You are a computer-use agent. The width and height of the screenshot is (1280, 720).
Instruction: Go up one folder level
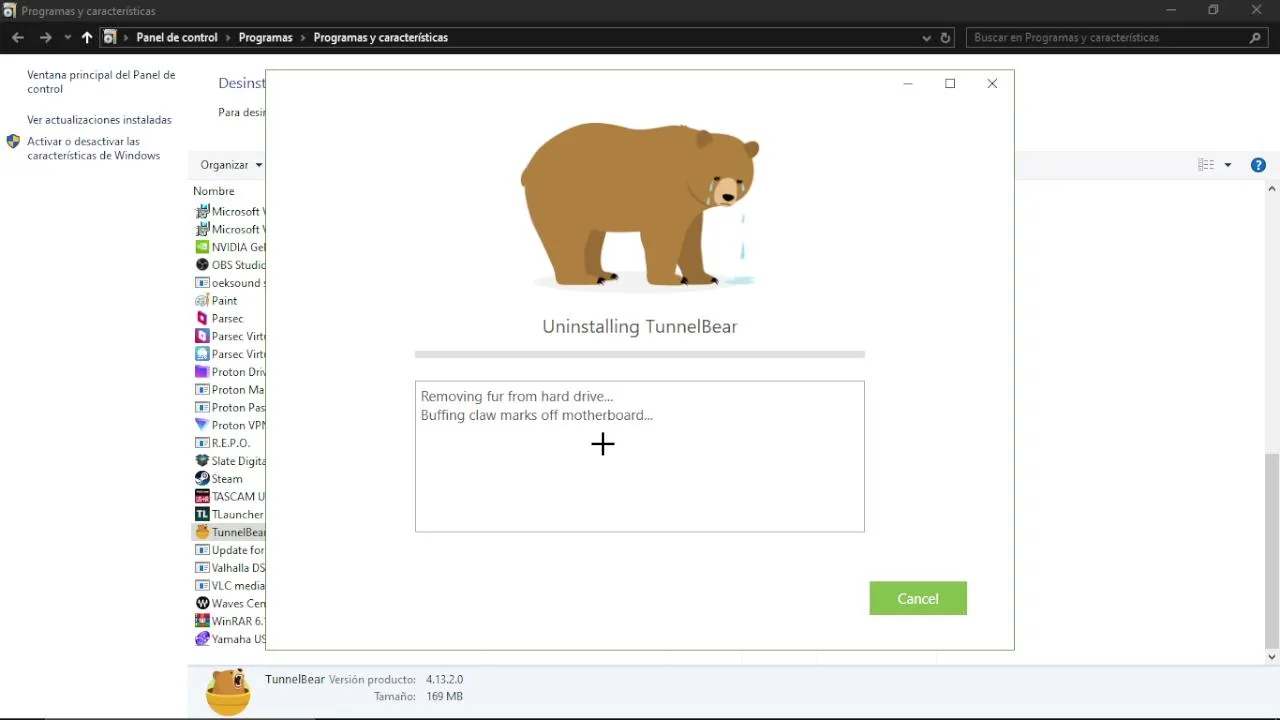tap(87, 37)
